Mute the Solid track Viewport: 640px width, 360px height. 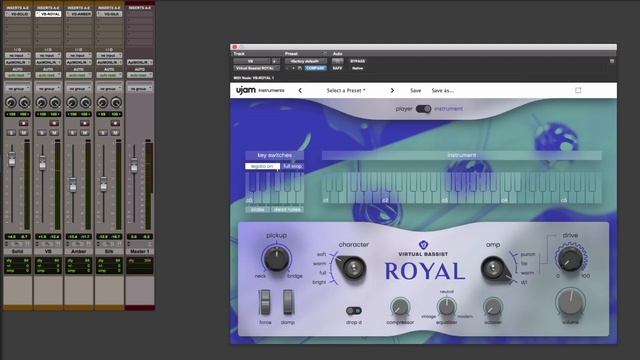point(24,133)
